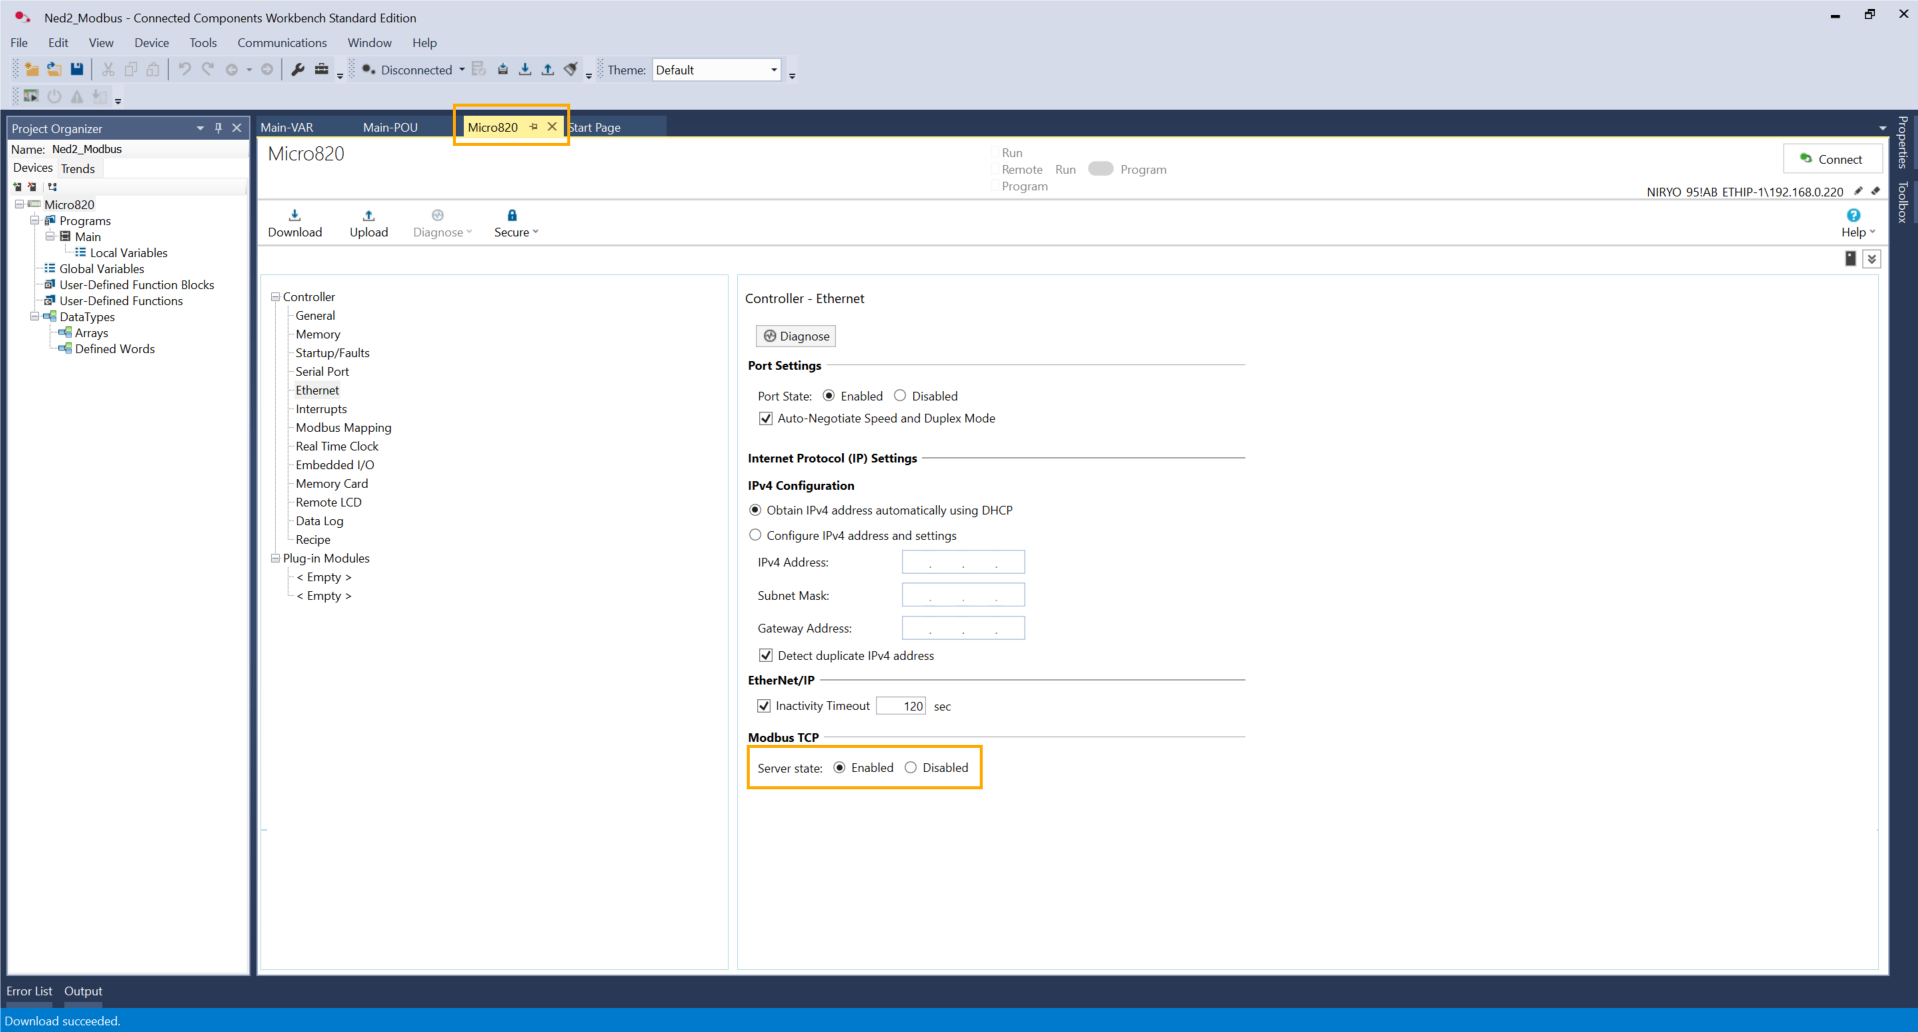
Task: Click the toolbox briefcase icon in toolbar
Action: (321, 69)
